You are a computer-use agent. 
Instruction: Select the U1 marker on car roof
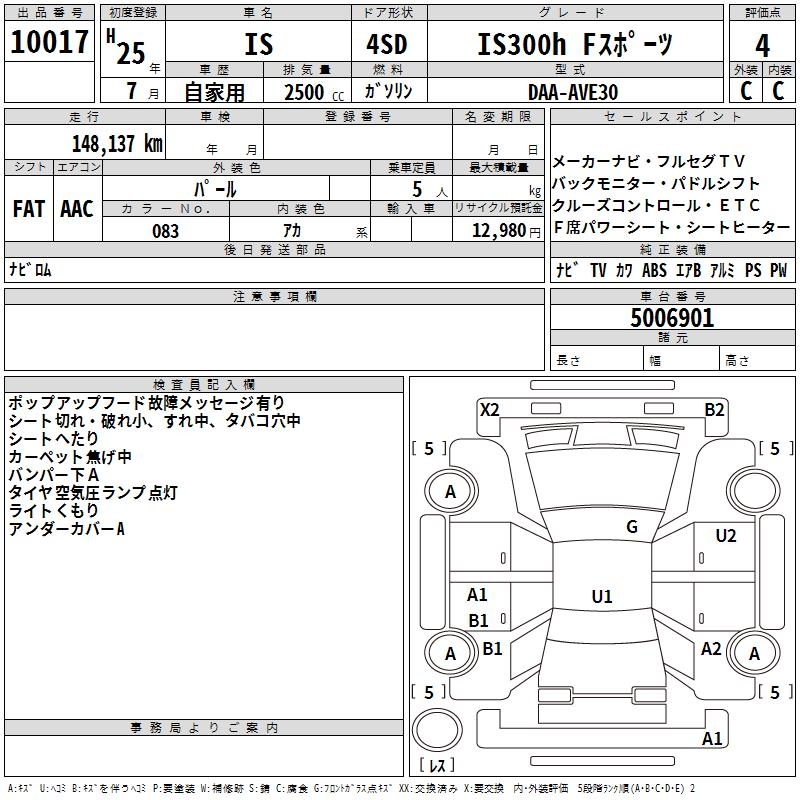(601, 597)
